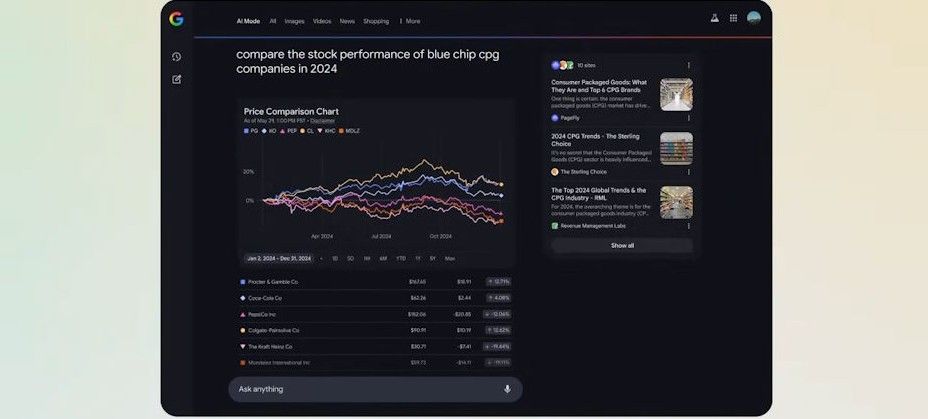Expand the More search options menu
Image resolution: width=928 pixels, height=419 pixels.
[x=410, y=21]
